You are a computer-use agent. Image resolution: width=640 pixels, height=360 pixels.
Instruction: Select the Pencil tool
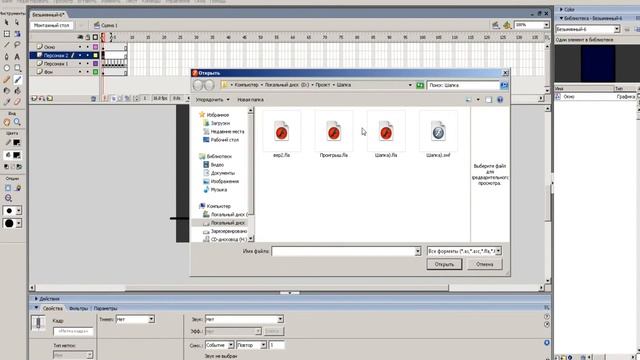pyautogui.click(x=7, y=80)
